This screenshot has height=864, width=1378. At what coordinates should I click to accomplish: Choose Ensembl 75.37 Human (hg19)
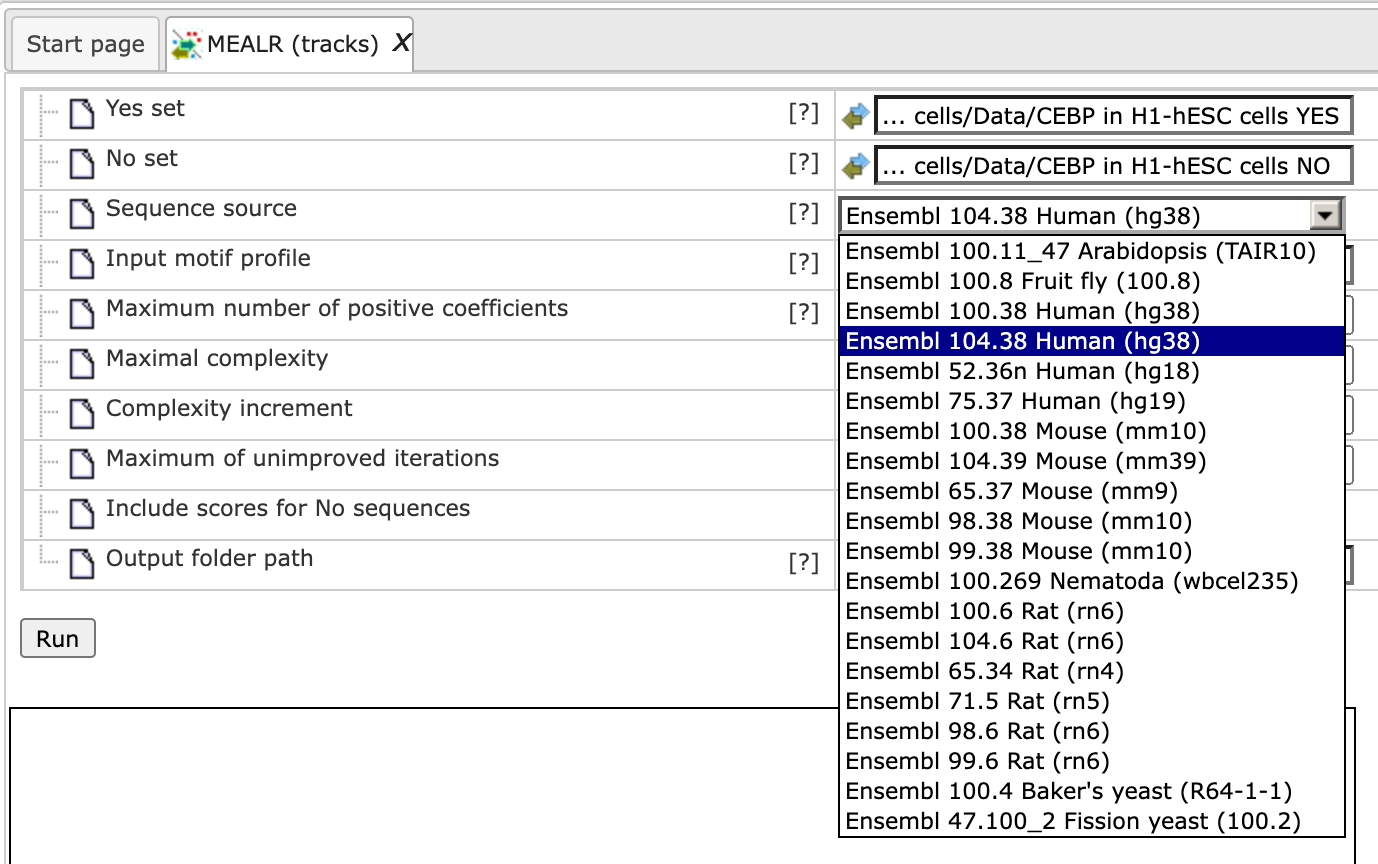(1092, 401)
